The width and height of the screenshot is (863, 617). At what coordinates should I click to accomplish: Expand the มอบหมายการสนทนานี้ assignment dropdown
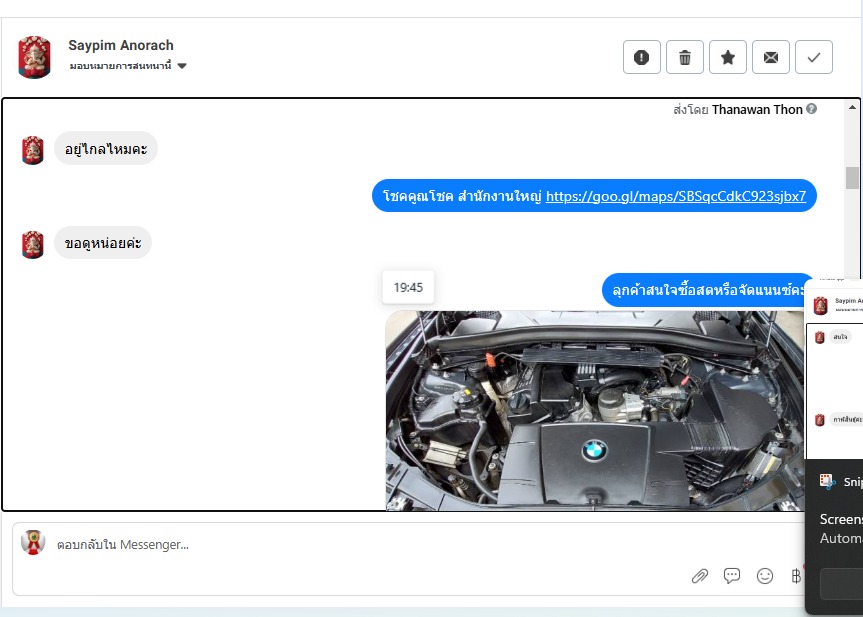pyautogui.click(x=128, y=66)
